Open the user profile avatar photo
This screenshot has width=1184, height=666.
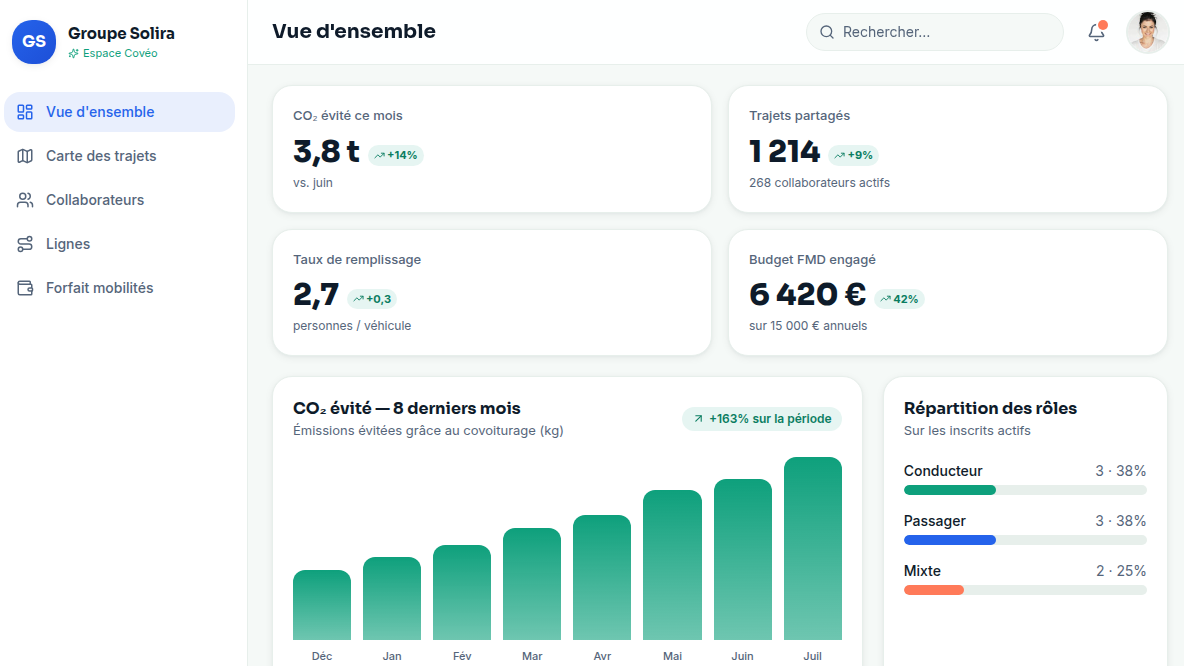click(1148, 32)
